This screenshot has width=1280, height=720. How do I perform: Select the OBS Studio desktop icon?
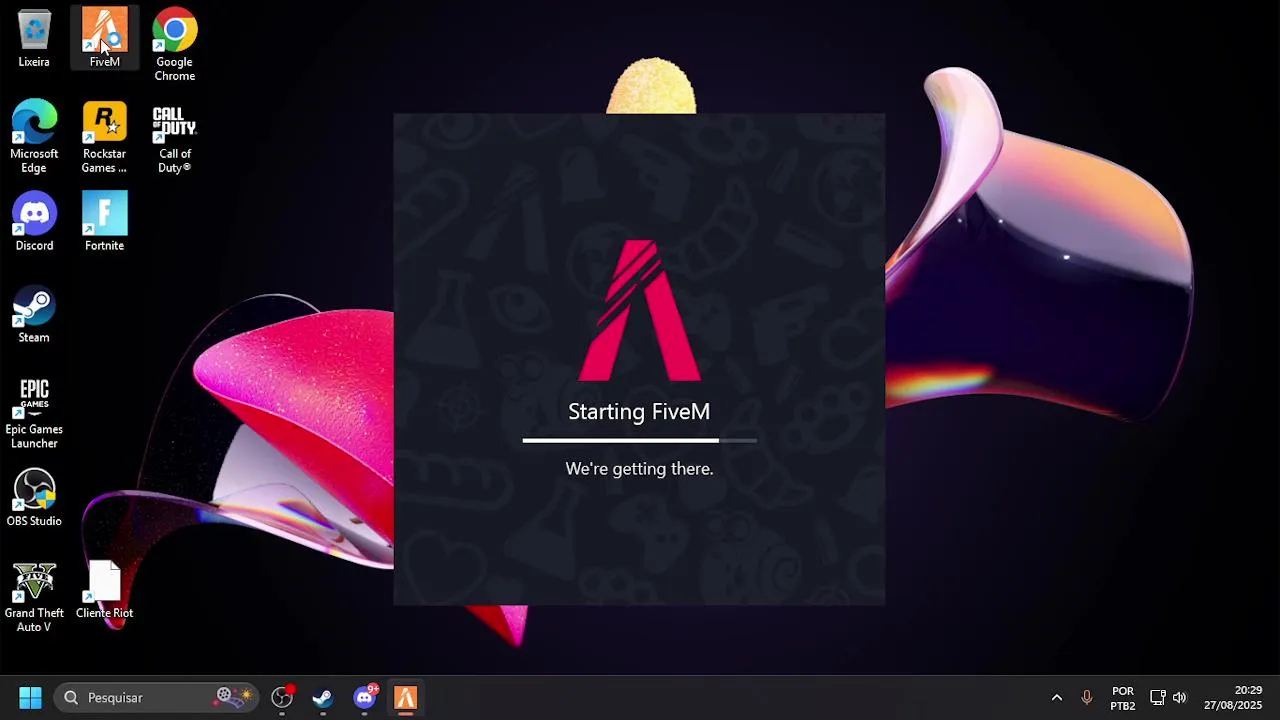(34, 498)
